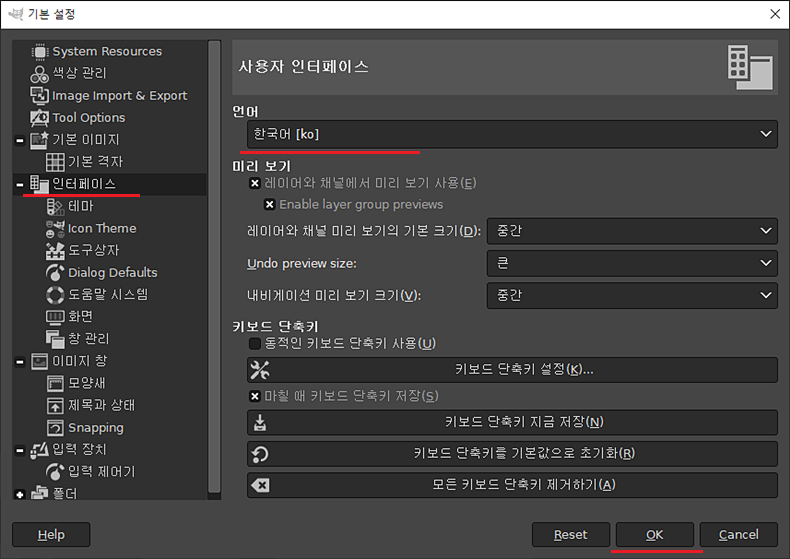Collapse the 기본 이미지 tree node
Screen dimensions: 790x559
[20, 141]
